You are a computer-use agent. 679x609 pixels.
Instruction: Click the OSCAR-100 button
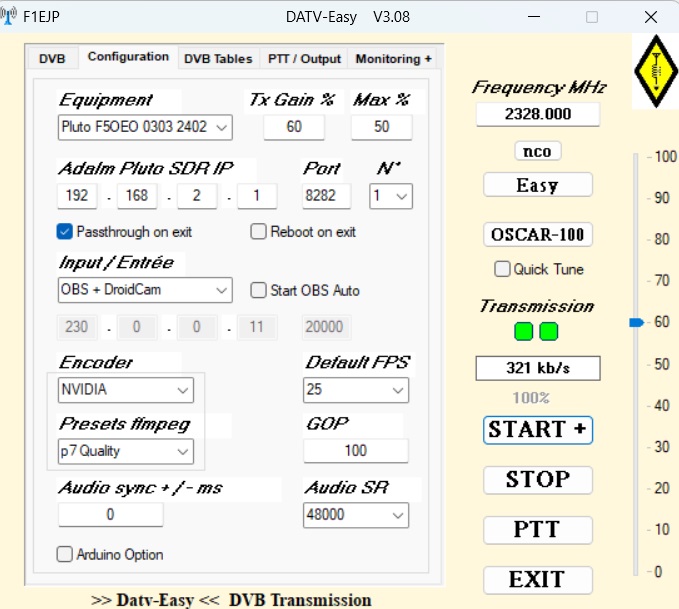point(538,235)
